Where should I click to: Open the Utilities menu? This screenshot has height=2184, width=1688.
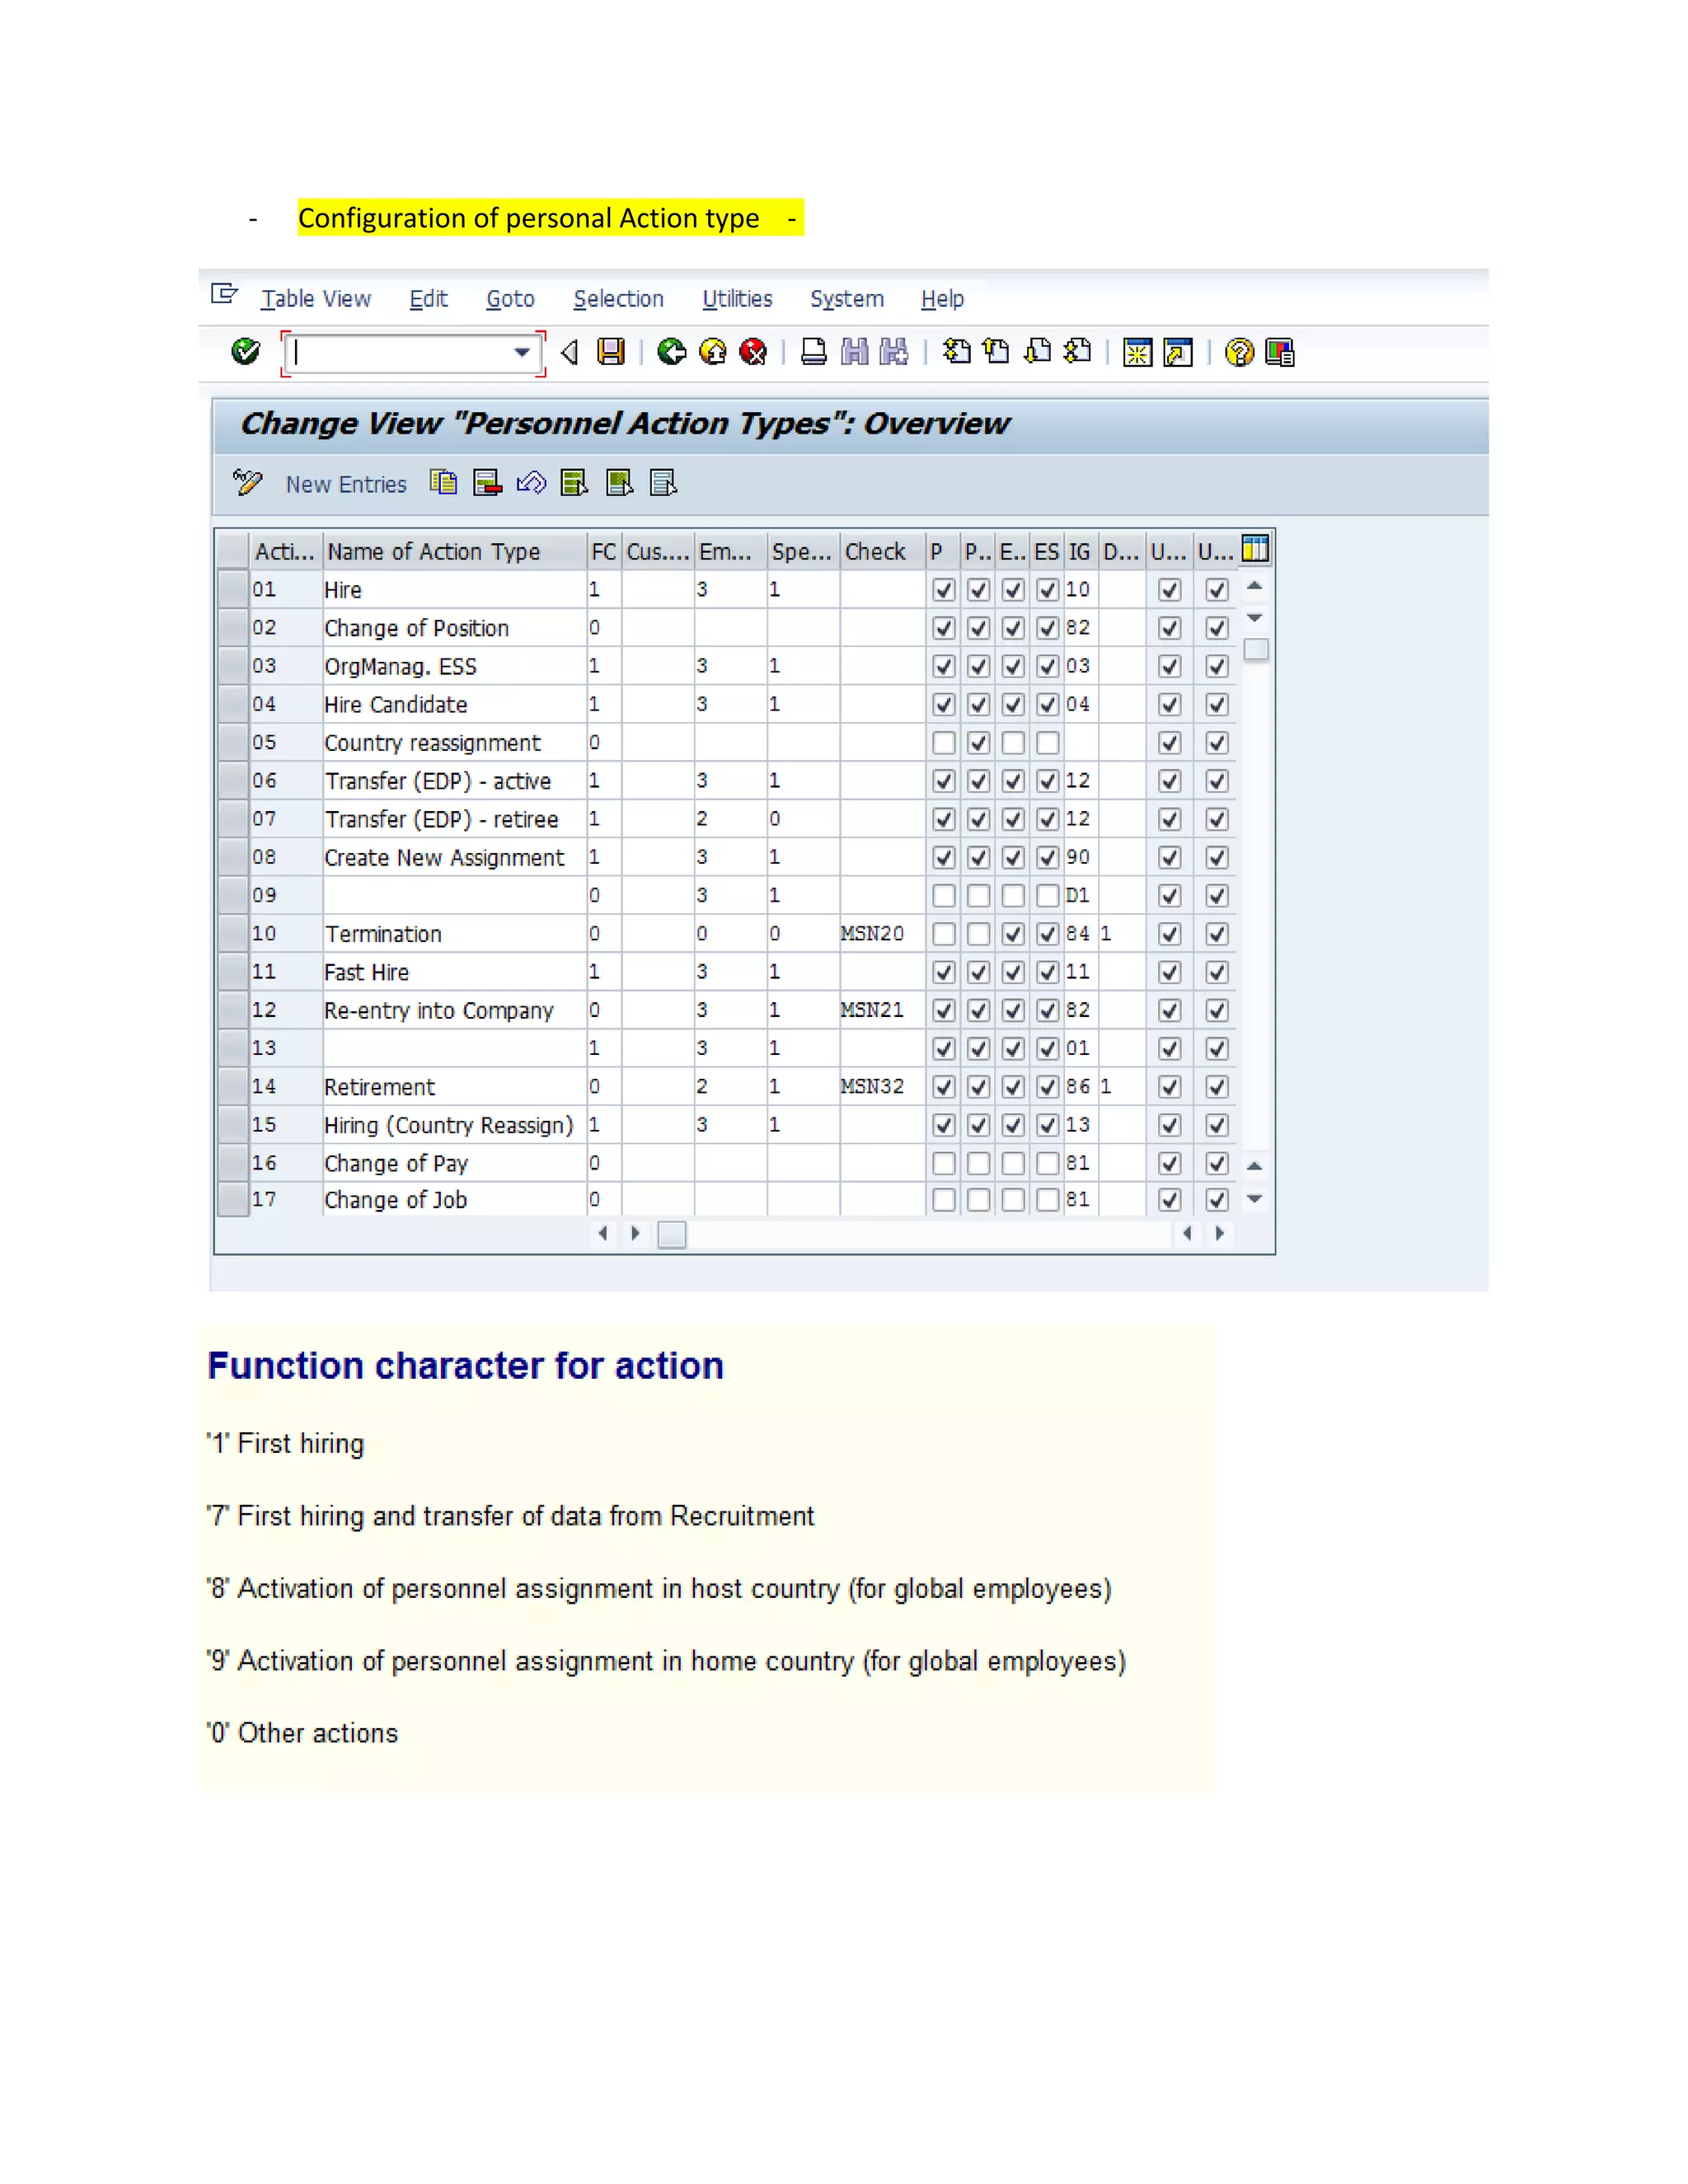[x=737, y=299]
